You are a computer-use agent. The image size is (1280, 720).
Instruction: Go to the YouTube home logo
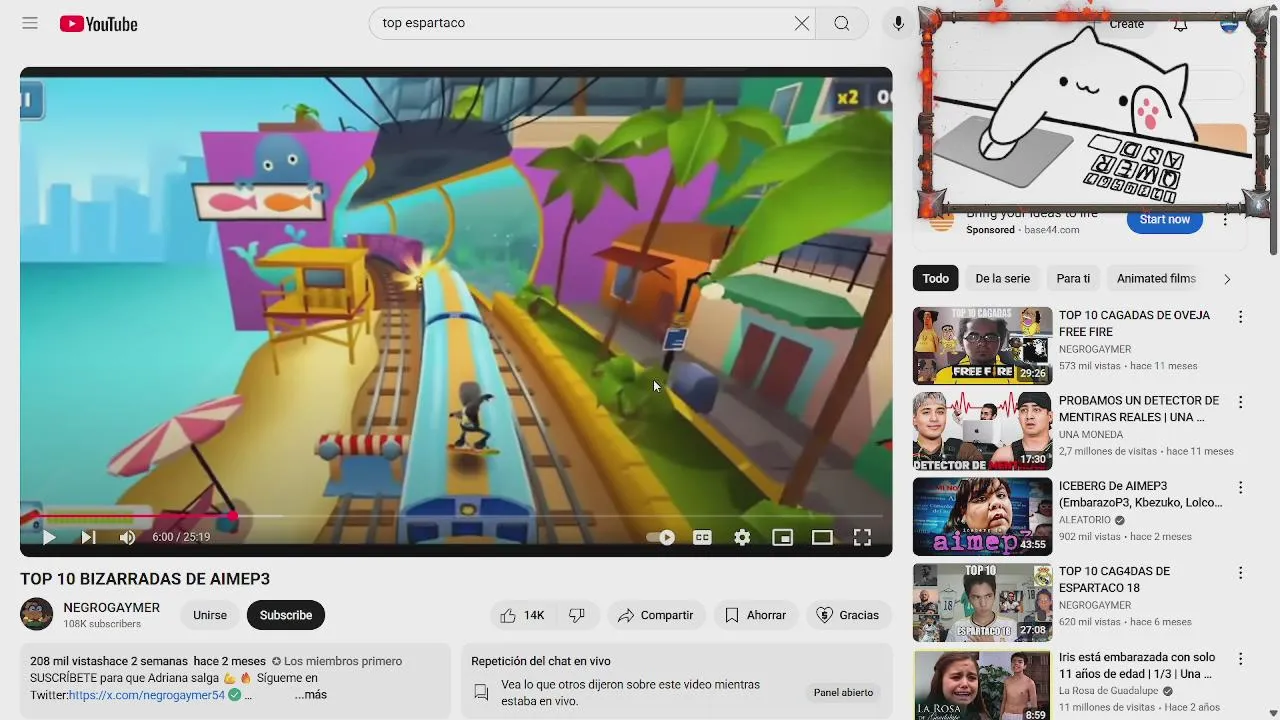coord(98,24)
